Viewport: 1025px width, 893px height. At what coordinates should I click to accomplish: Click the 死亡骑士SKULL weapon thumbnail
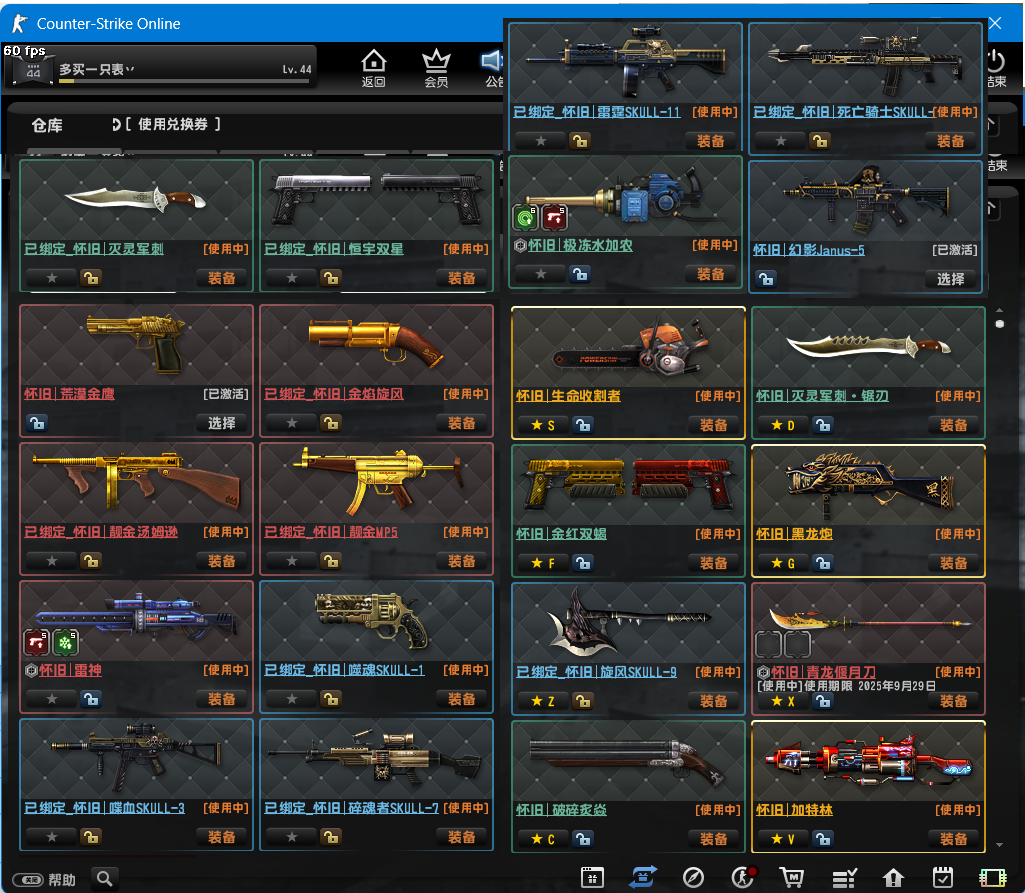pyautogui.click(x=865, y=63)
